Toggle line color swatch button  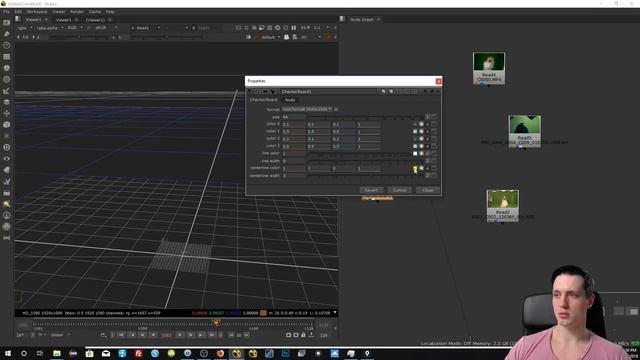415,153
